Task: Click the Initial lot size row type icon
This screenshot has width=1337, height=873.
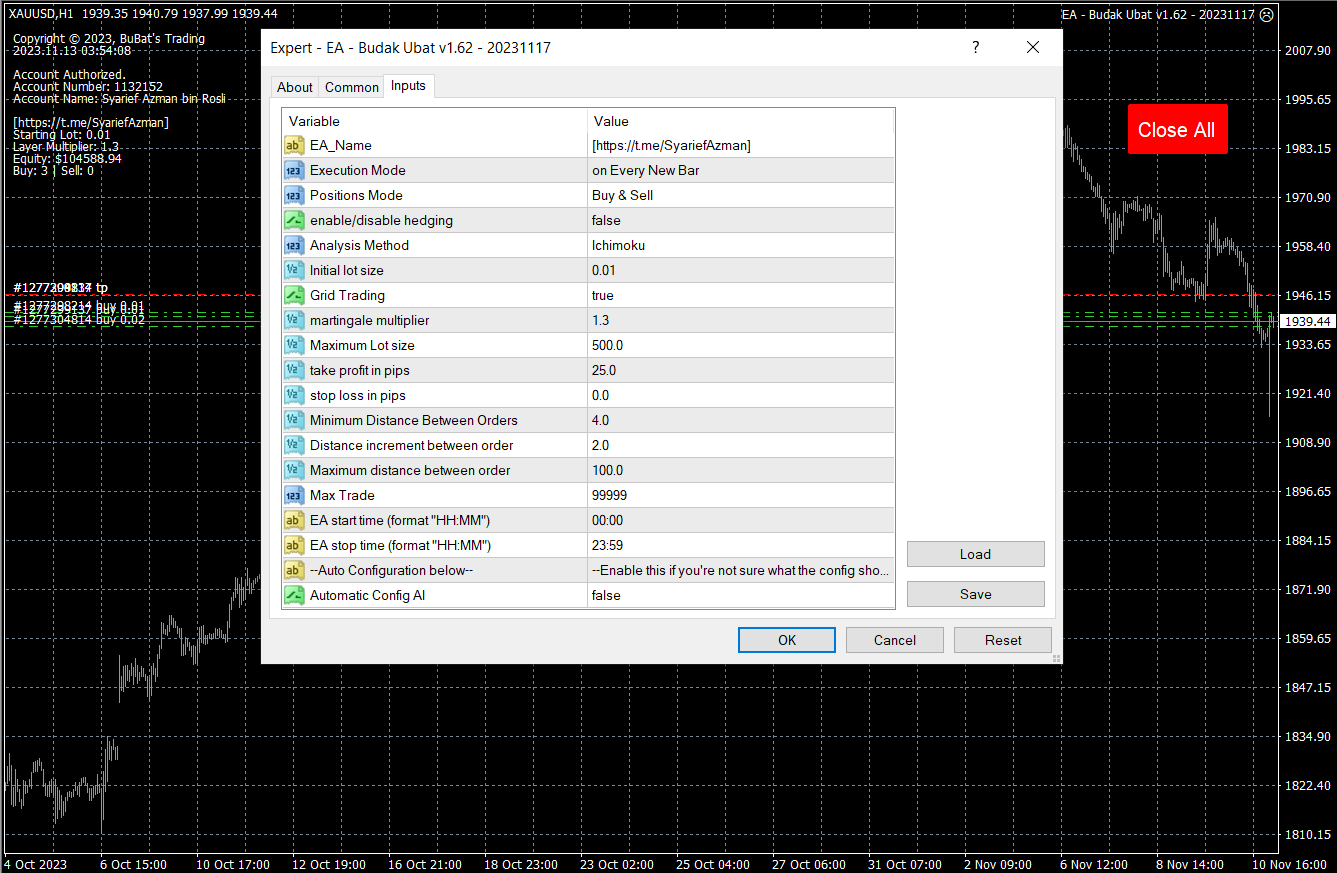Action: pos(294,270)
